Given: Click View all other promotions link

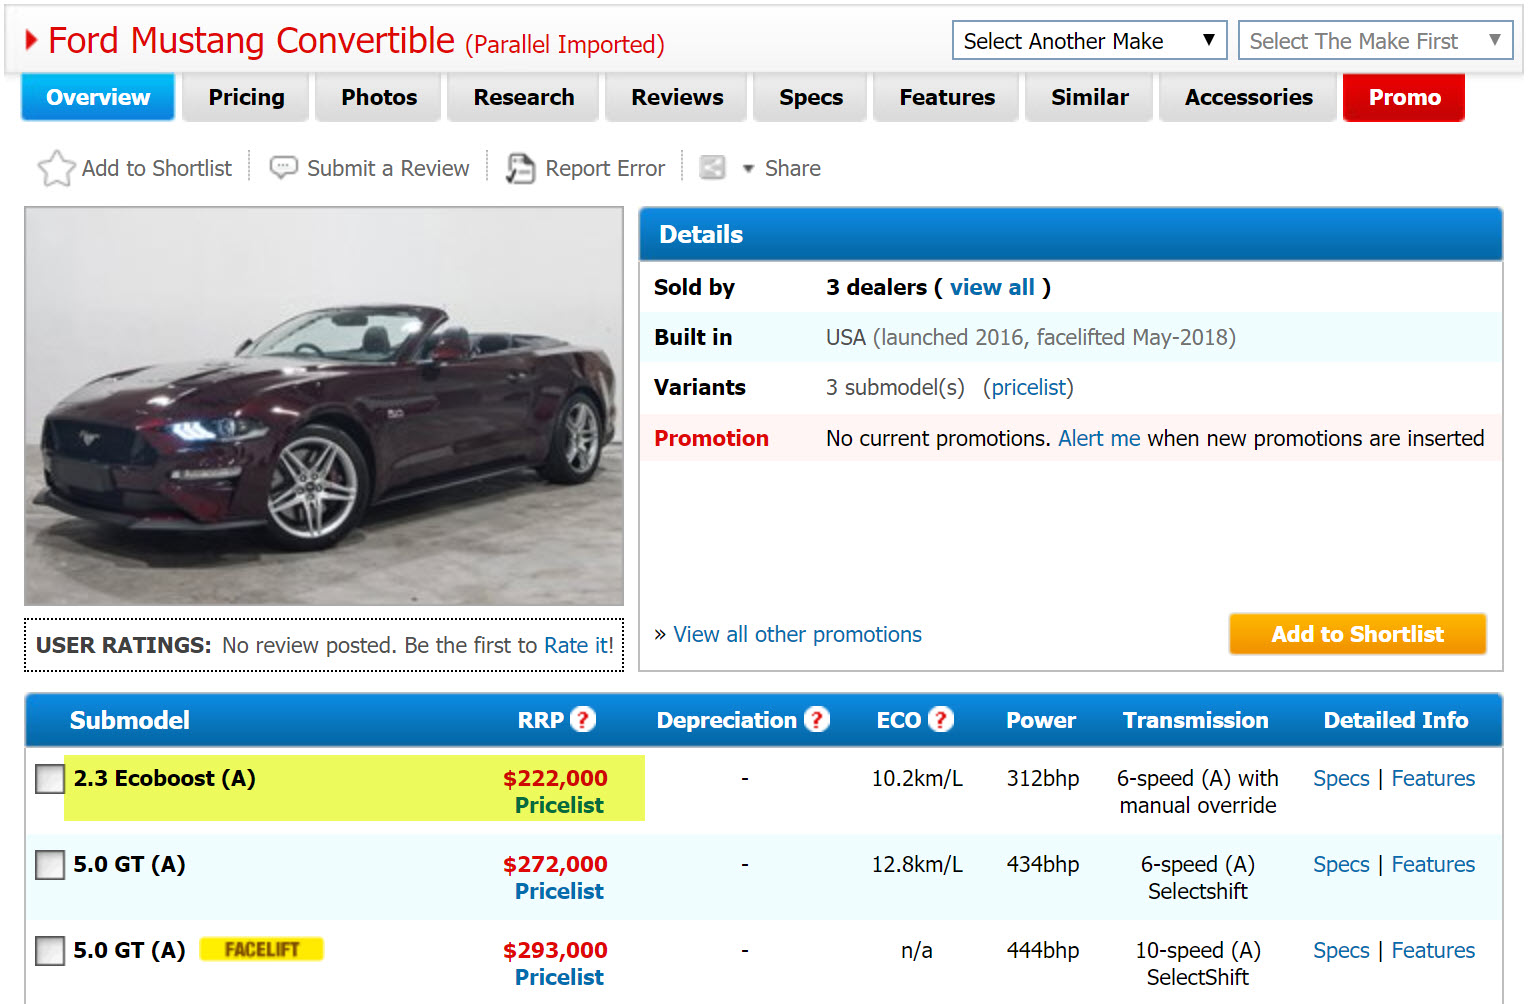Looking at the screenshot, I should [797, 634].
